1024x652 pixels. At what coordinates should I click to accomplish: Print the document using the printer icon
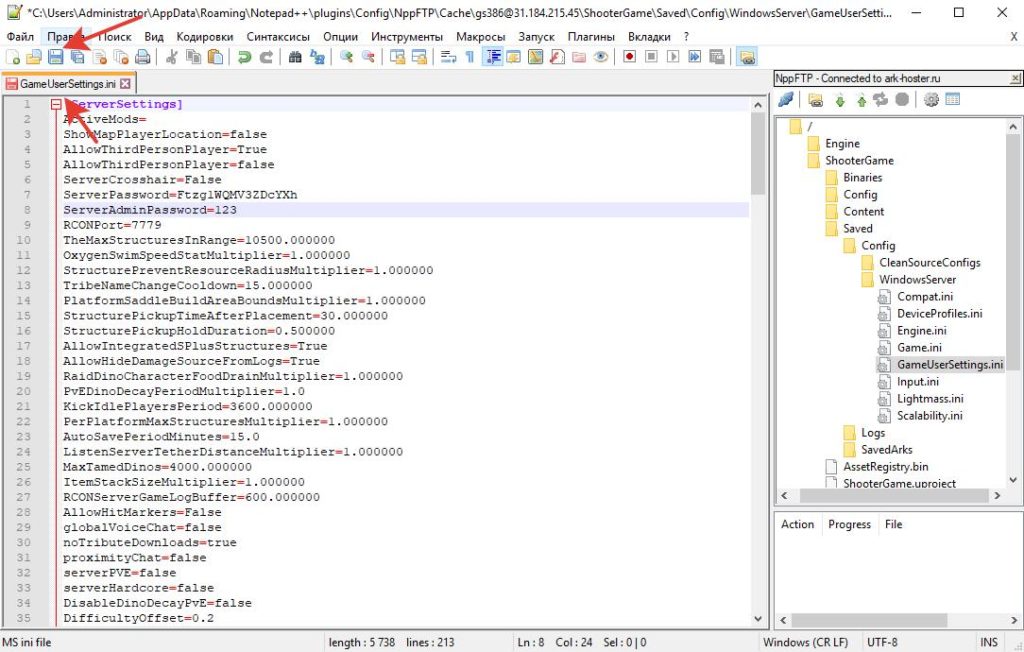point(142,57)
